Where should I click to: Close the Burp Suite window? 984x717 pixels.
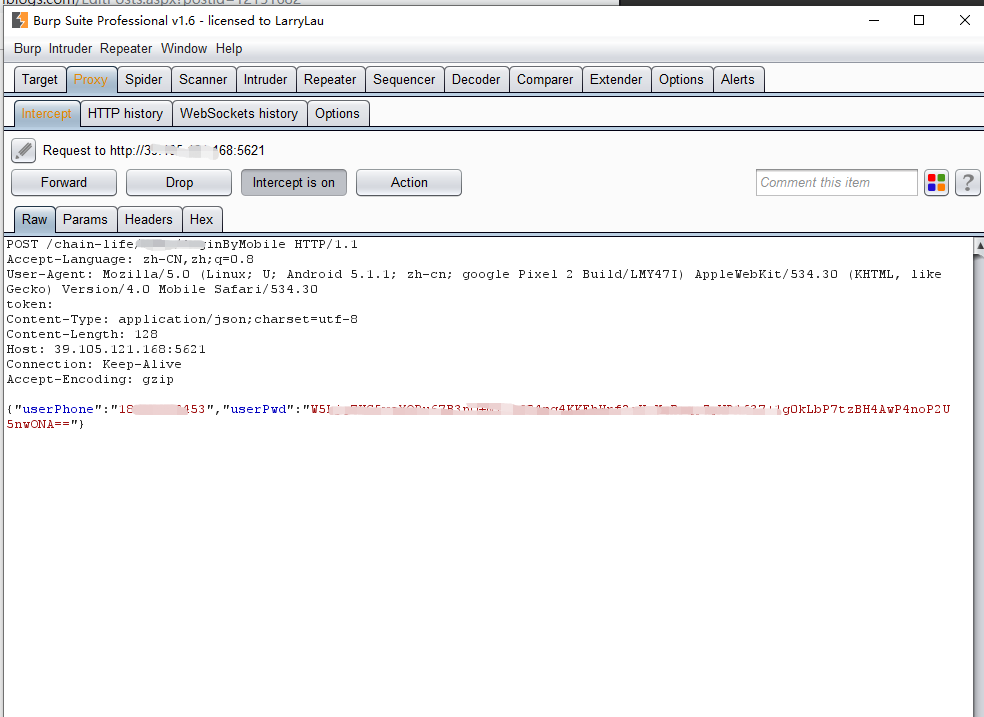coord(965,21)
